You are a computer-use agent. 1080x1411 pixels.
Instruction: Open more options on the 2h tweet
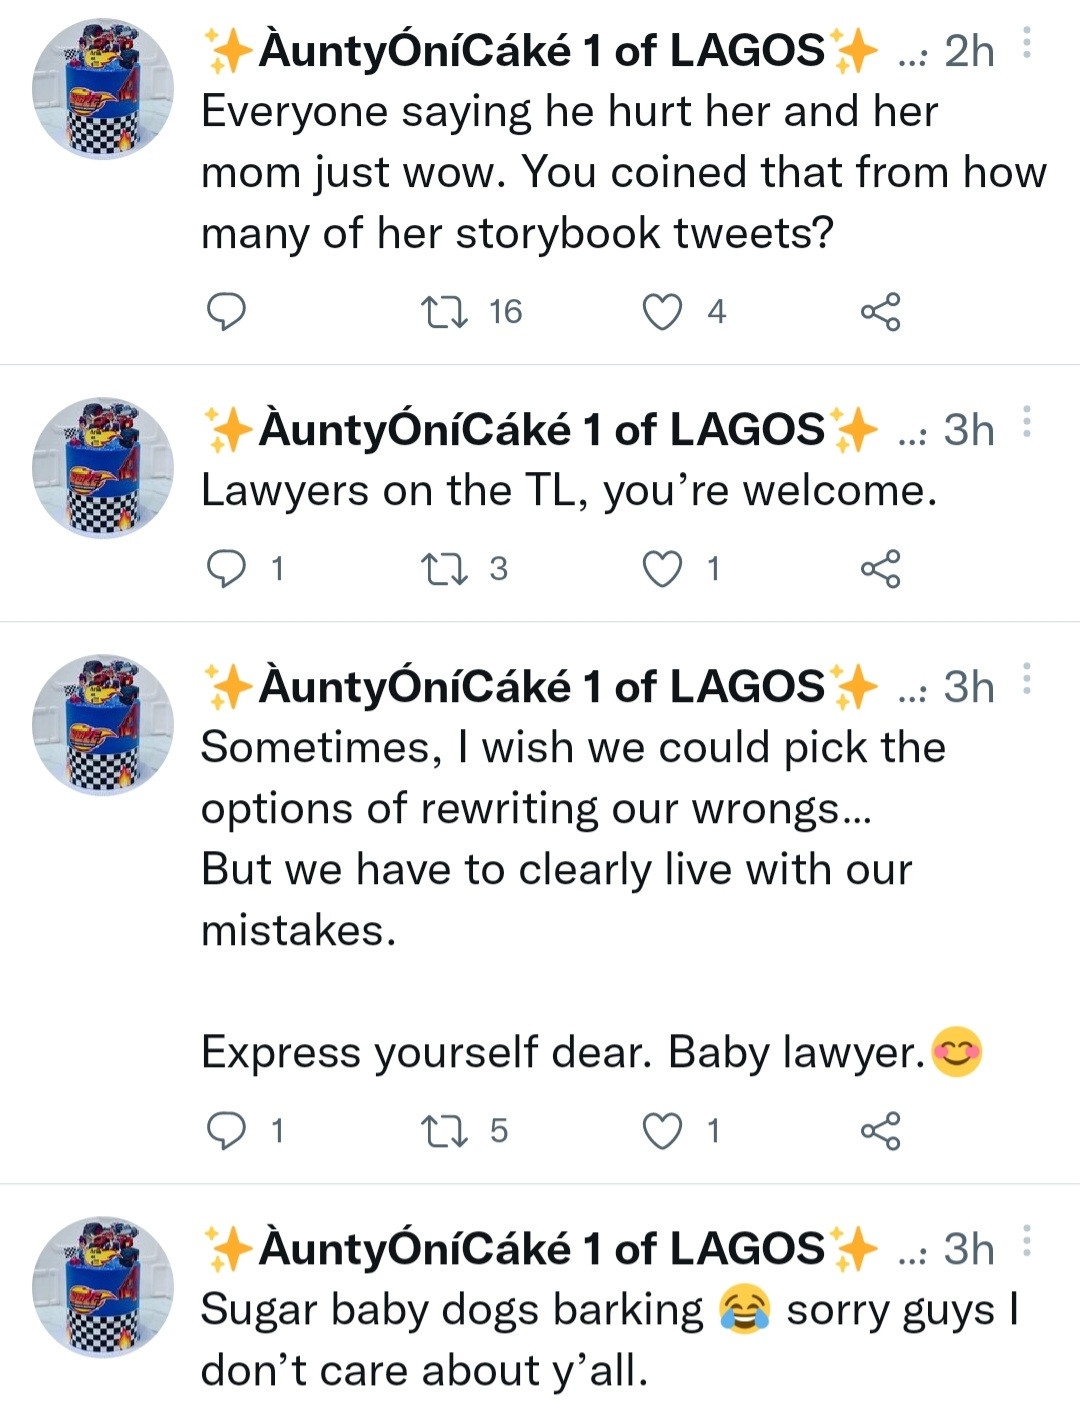coord(1026,44)
